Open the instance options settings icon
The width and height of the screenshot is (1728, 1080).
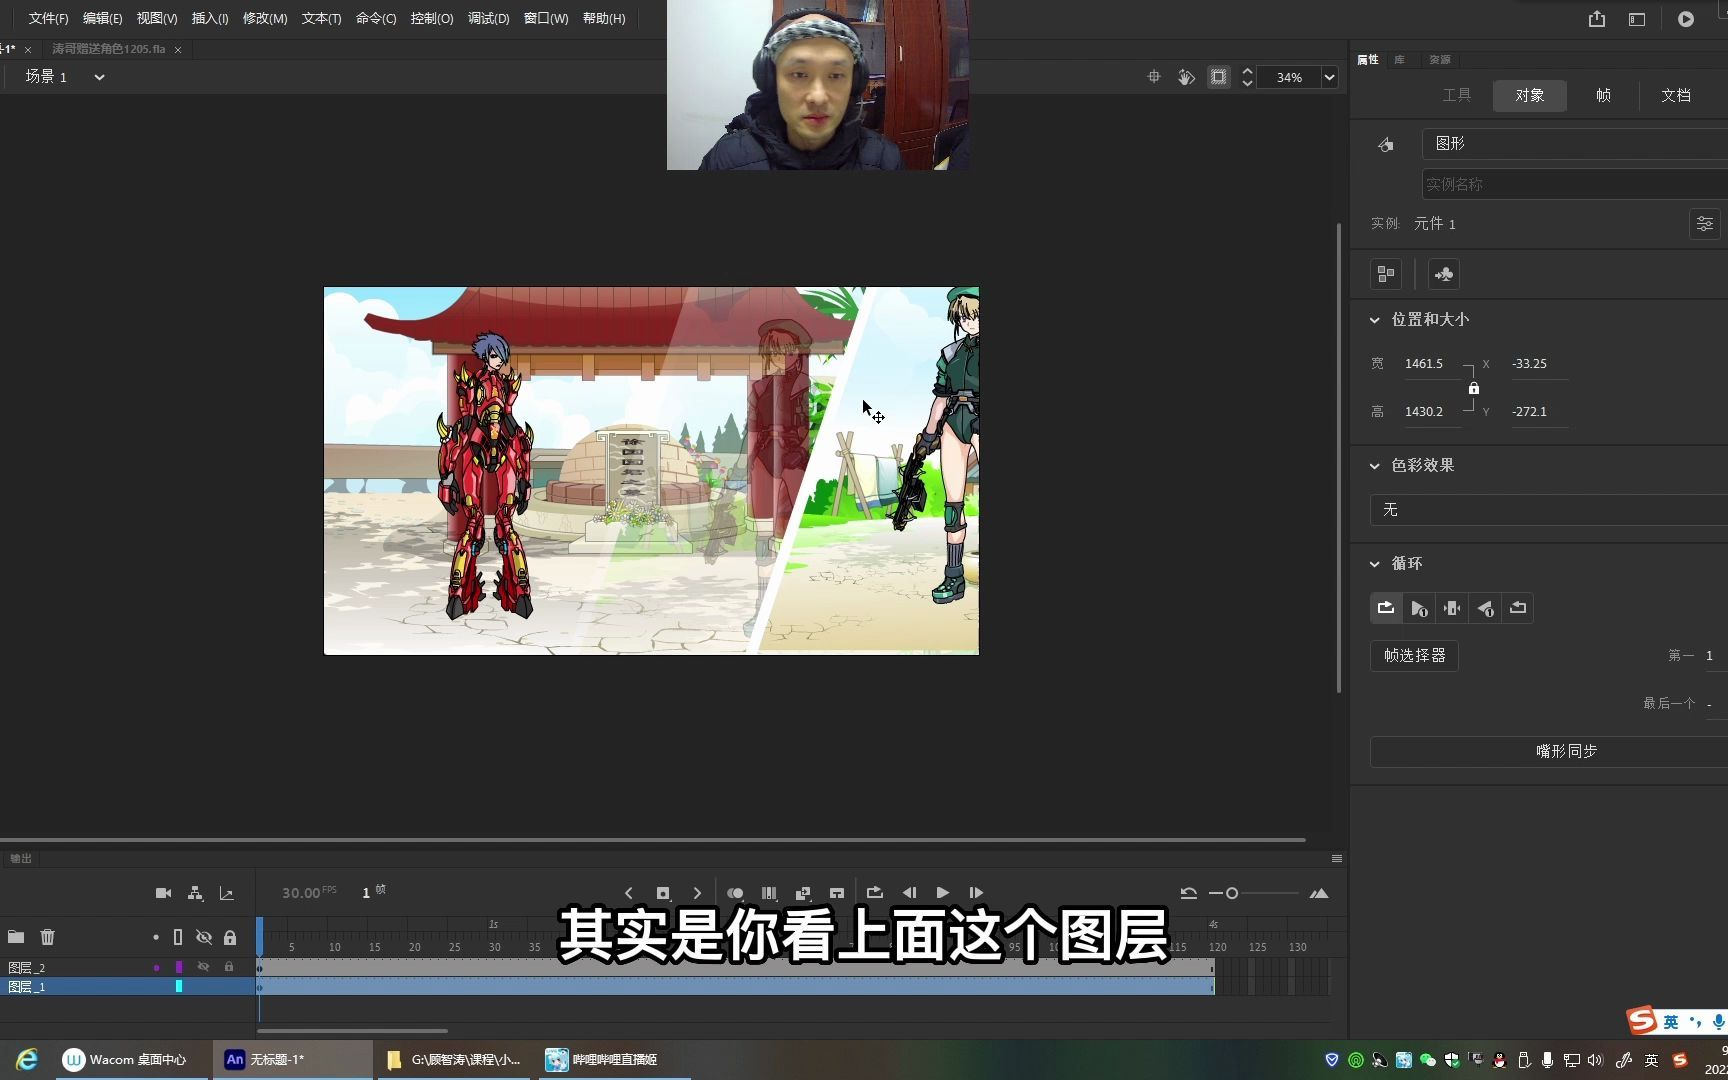click(1705, 224)
